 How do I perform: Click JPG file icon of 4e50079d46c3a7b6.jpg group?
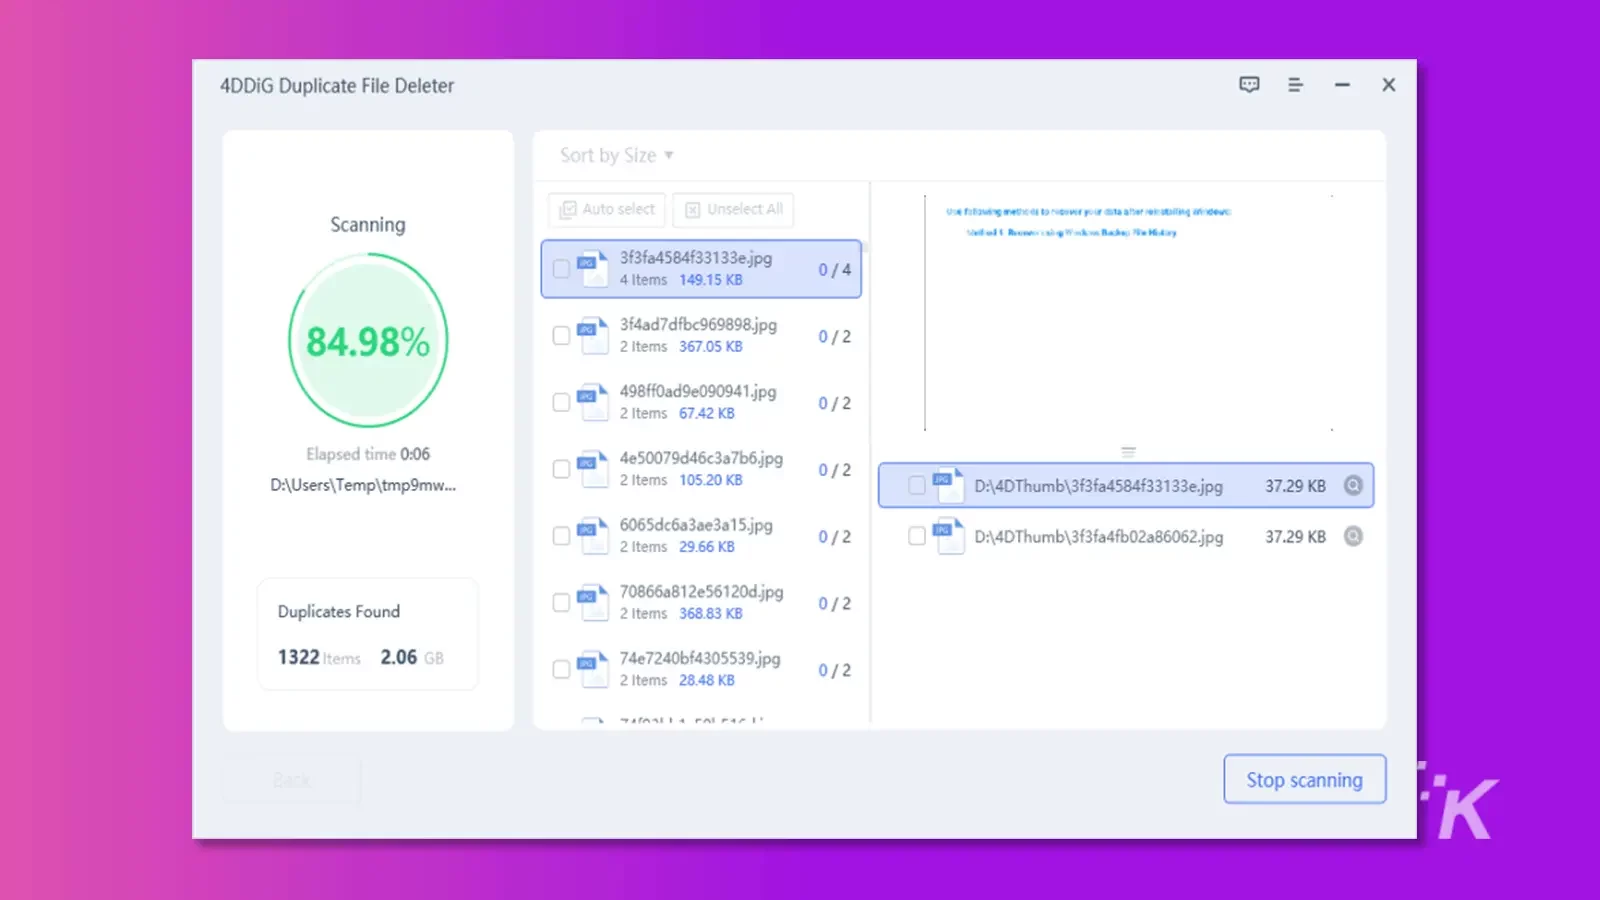(x=593, y=469)
